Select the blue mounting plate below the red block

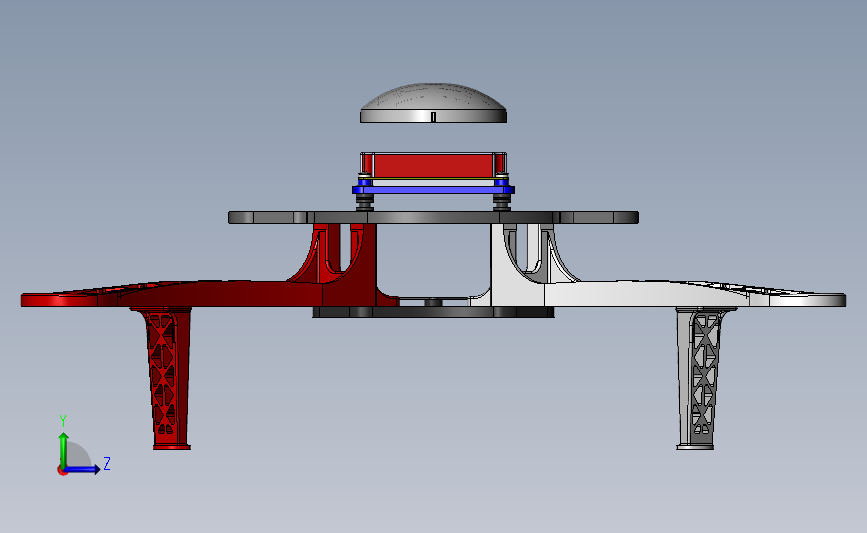pyautogui.click(x=434, y=190)
